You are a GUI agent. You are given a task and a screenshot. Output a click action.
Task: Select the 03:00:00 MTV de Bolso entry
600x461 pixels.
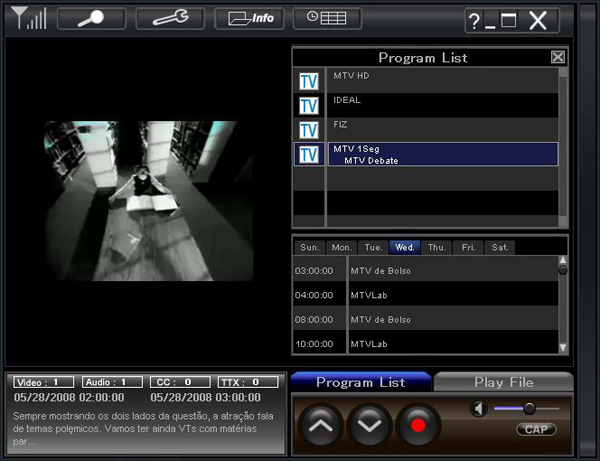click(426, 270)
